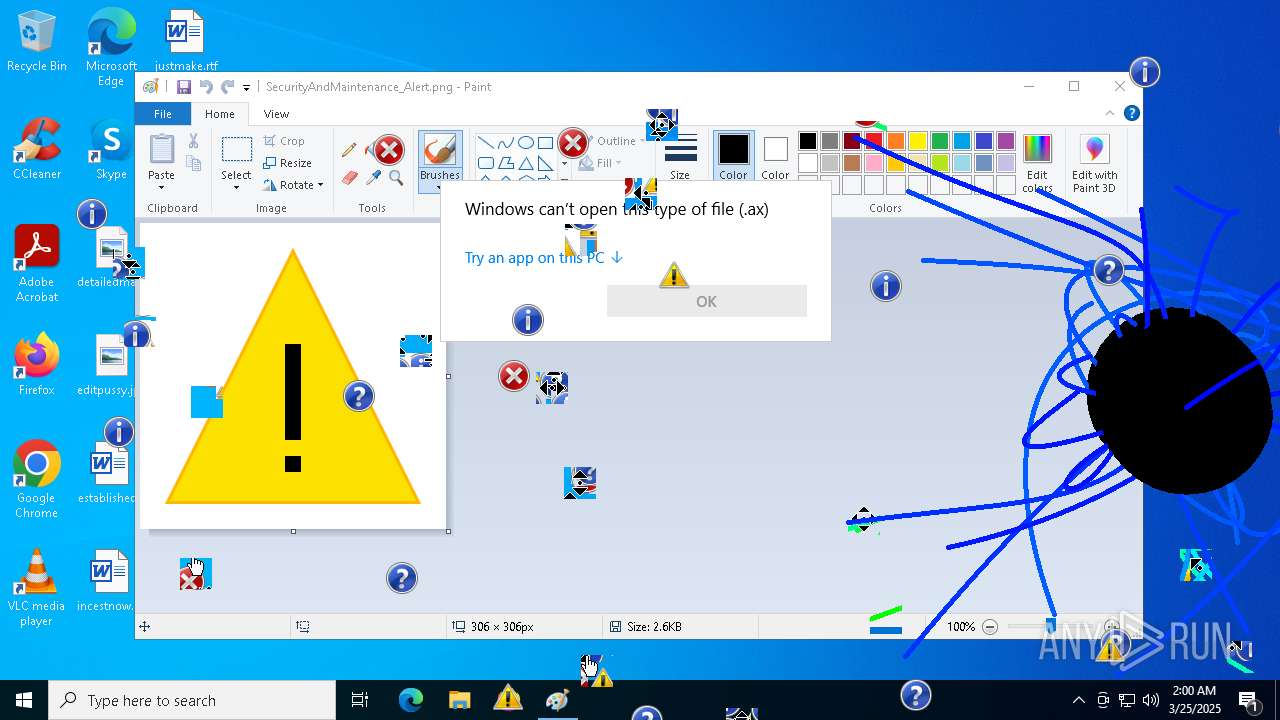Open File Explorer from the taskbar
1280x720 pixels.
point(459,700)
